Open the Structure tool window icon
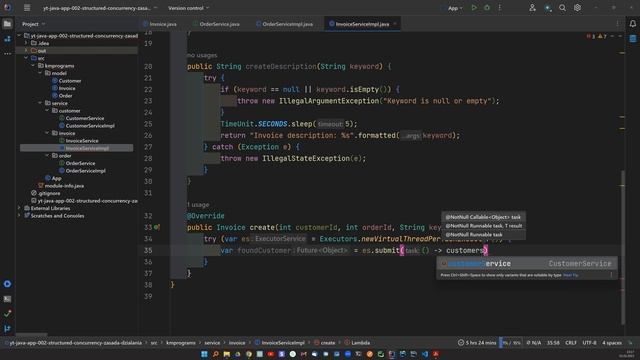640x360 pixels. click(x=7, y=39)
